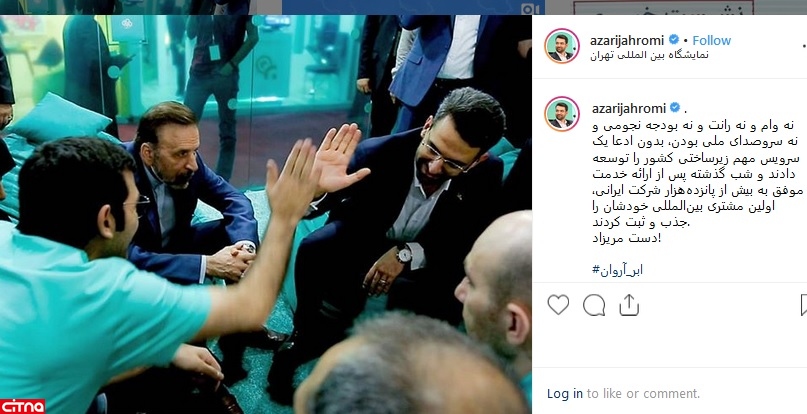Open the Log in link
Viewport: 807px width, 414px height.
tap(565, 394)
